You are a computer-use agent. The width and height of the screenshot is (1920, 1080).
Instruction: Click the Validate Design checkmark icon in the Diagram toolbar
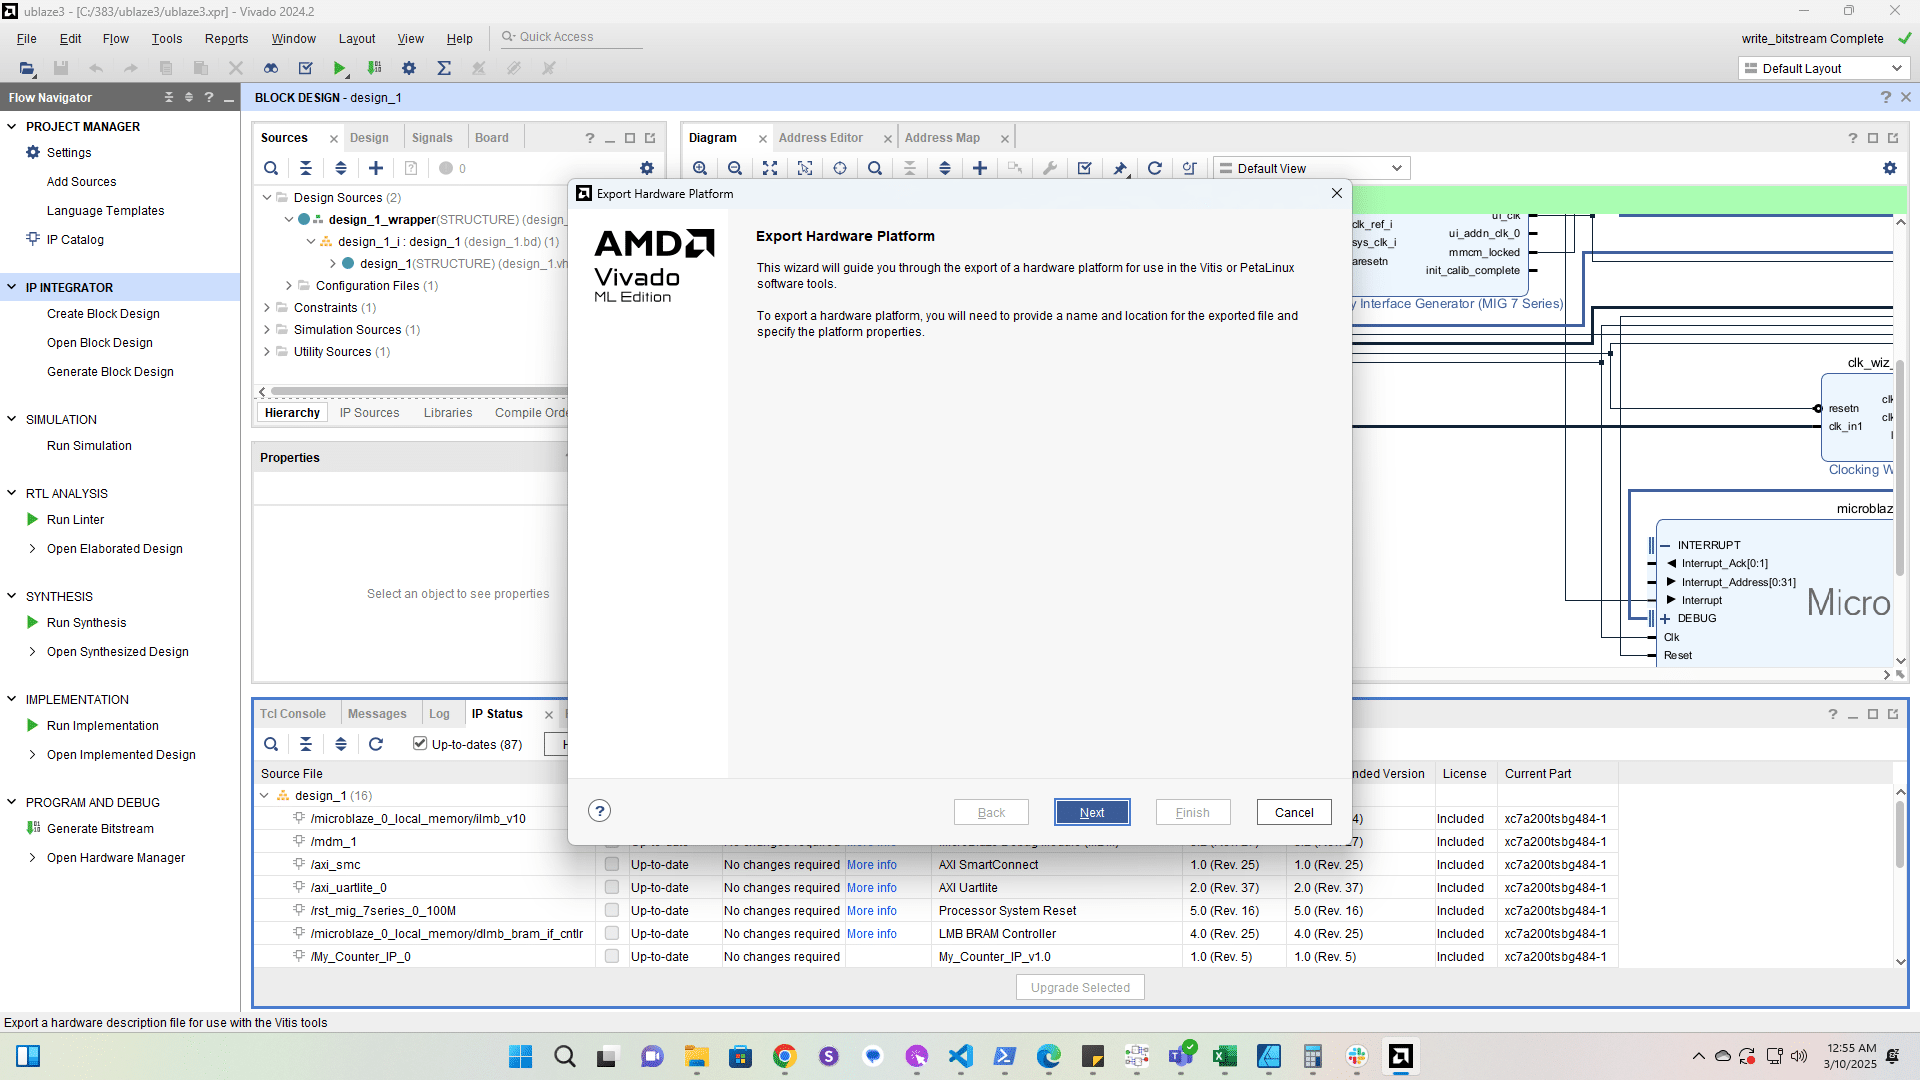1085,168
